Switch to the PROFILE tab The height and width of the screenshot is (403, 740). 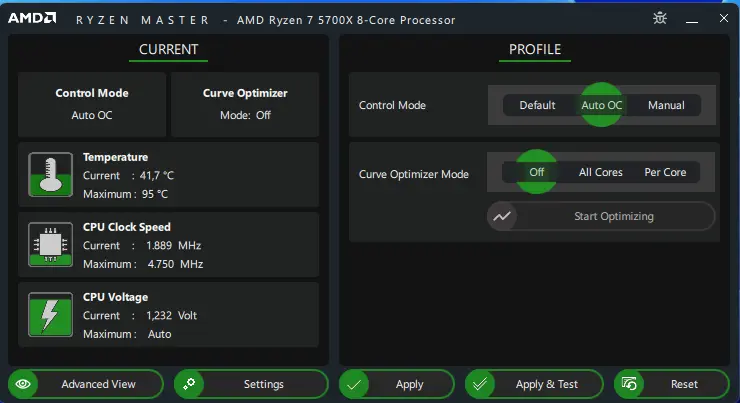[535, 50]
